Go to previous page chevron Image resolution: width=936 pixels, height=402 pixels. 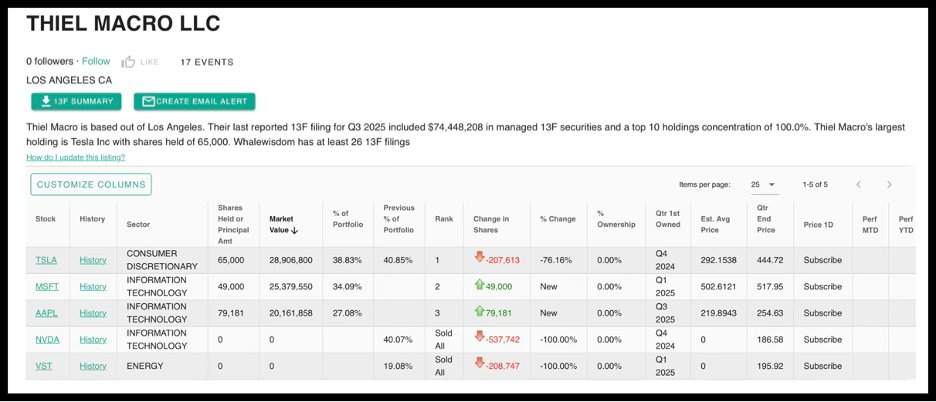click(x=858, y=184)
